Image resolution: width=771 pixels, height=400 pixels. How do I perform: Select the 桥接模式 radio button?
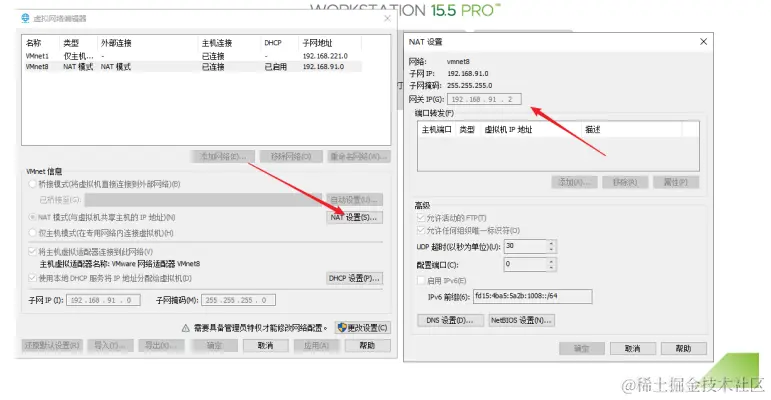pos(32,184)
